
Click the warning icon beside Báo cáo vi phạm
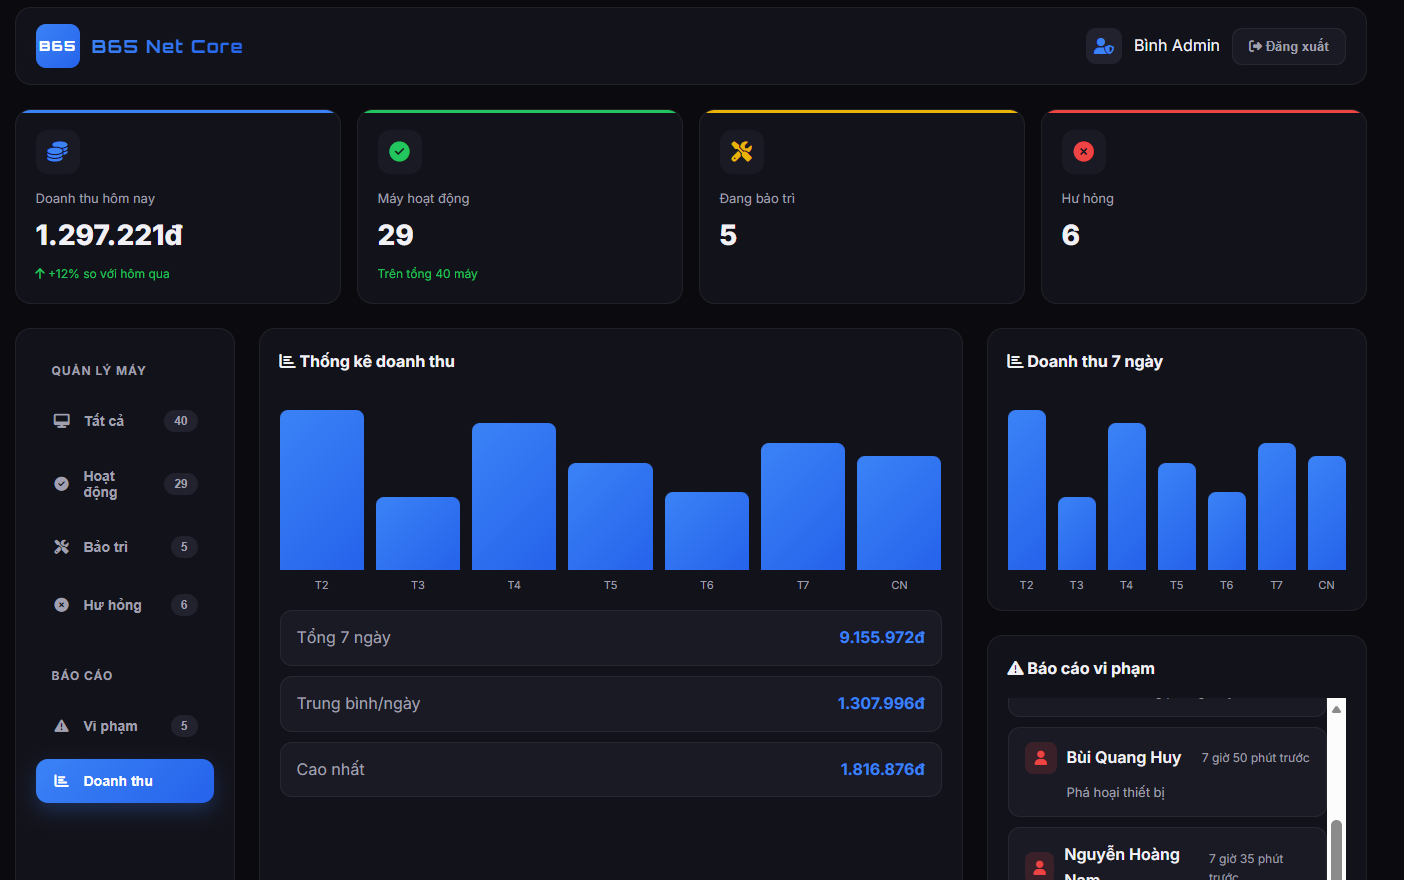[1015, 668]
